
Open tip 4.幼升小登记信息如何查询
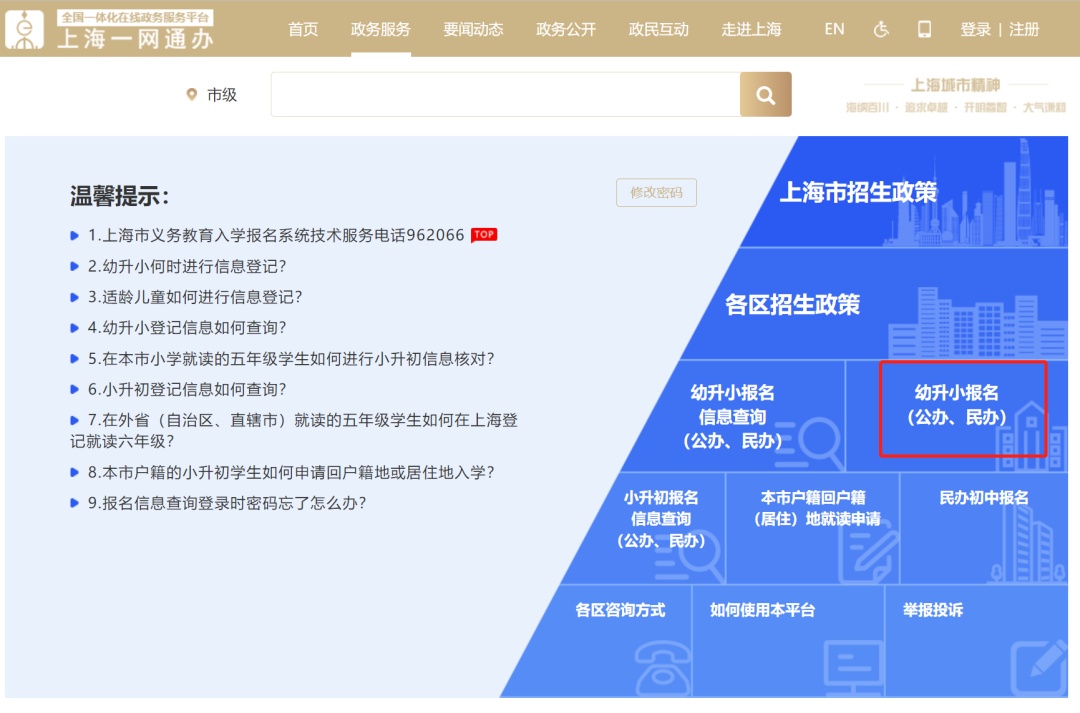pos(187,327)
